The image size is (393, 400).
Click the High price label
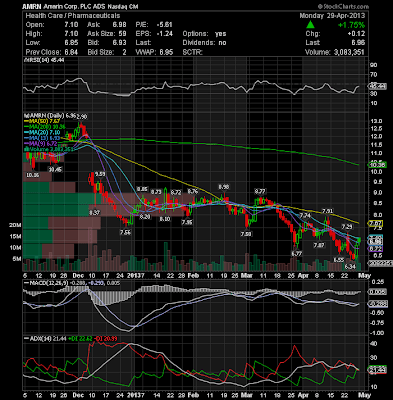pos(34,34)
